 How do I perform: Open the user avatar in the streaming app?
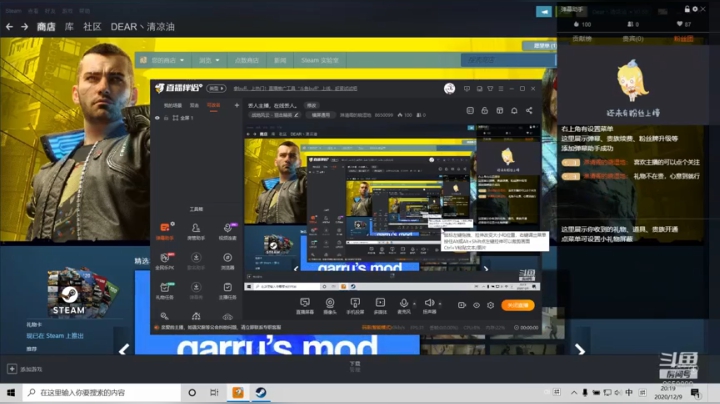tap(450, 89)
